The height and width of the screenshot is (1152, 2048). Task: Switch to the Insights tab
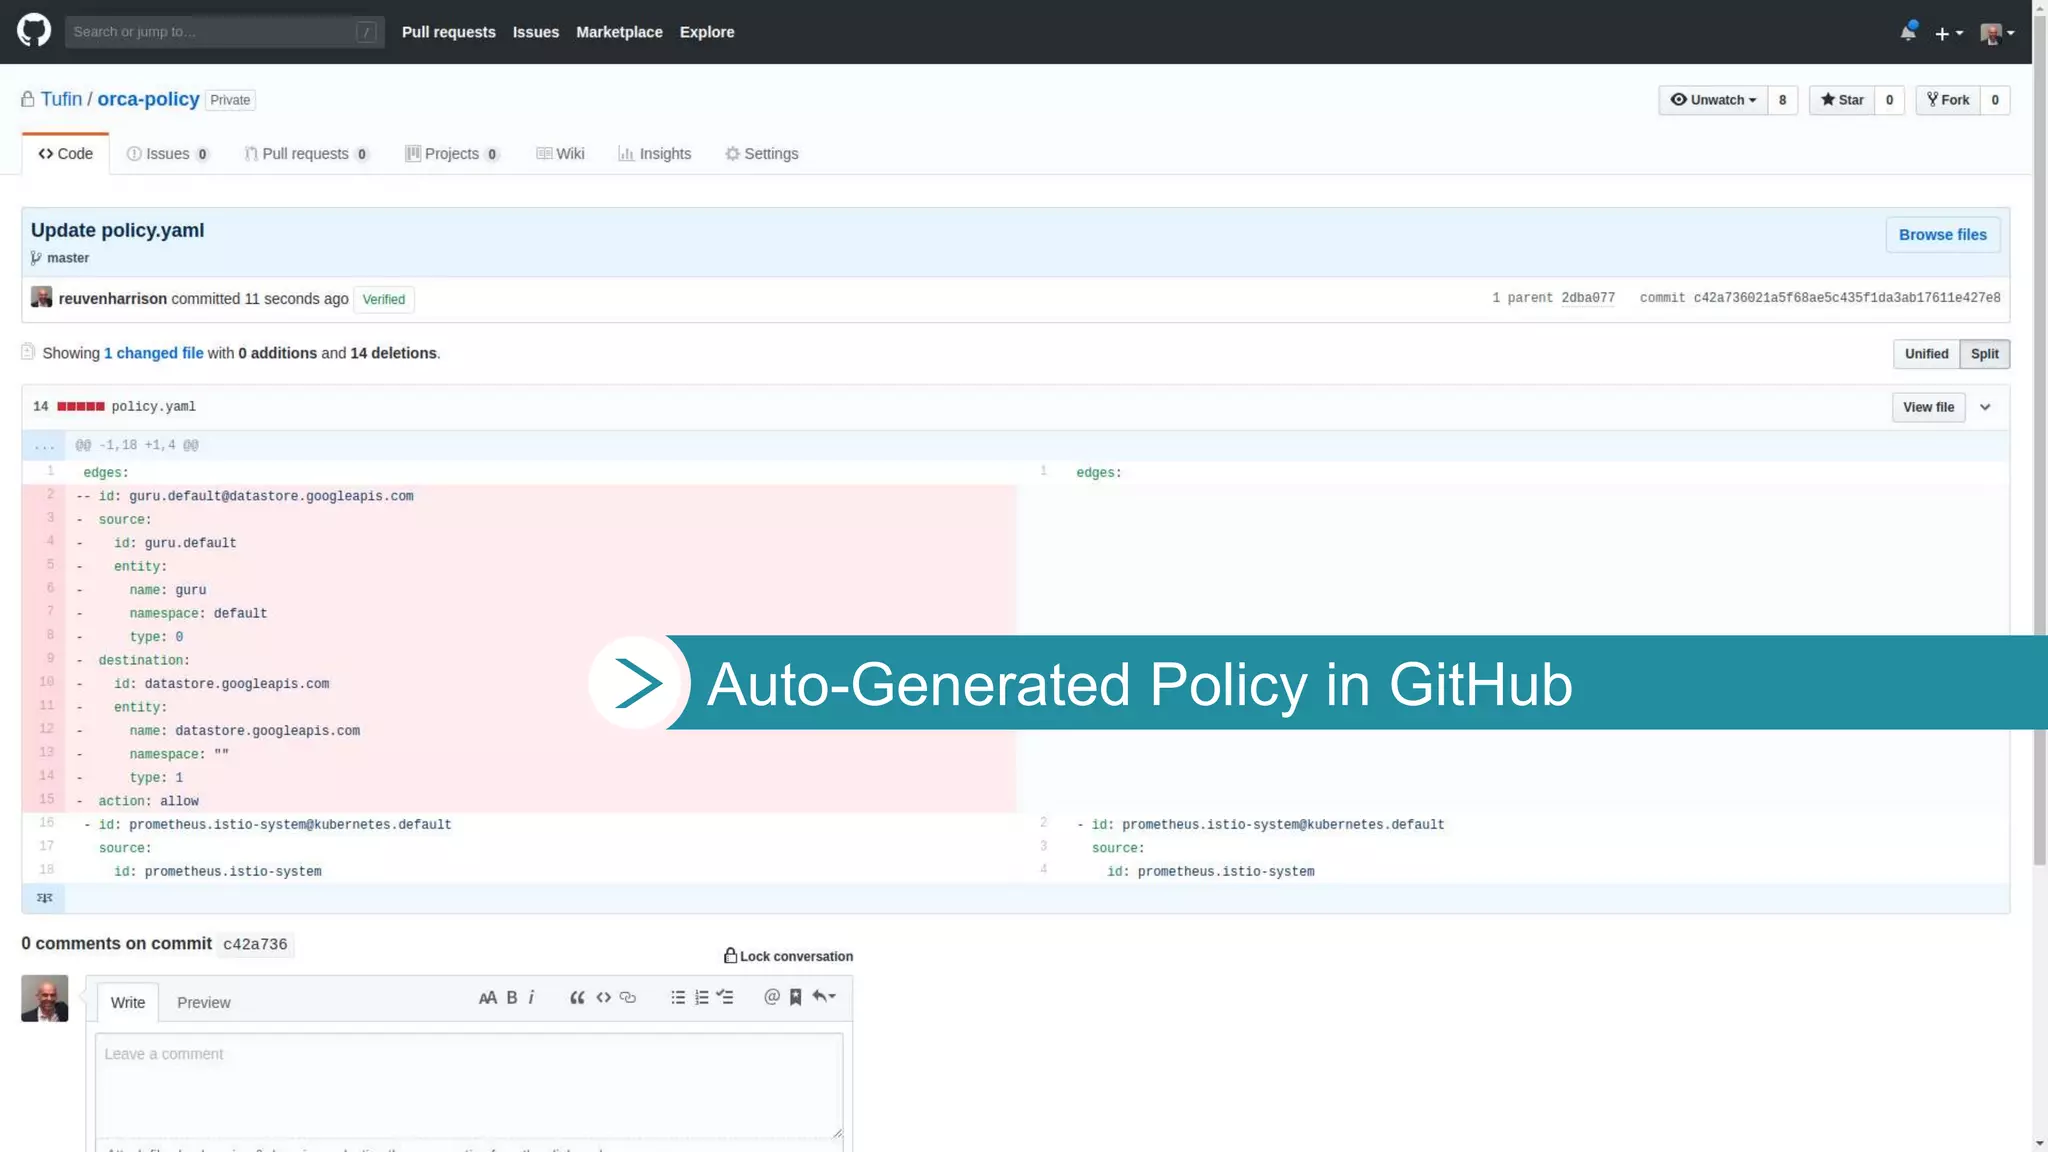tap(655, 154)
